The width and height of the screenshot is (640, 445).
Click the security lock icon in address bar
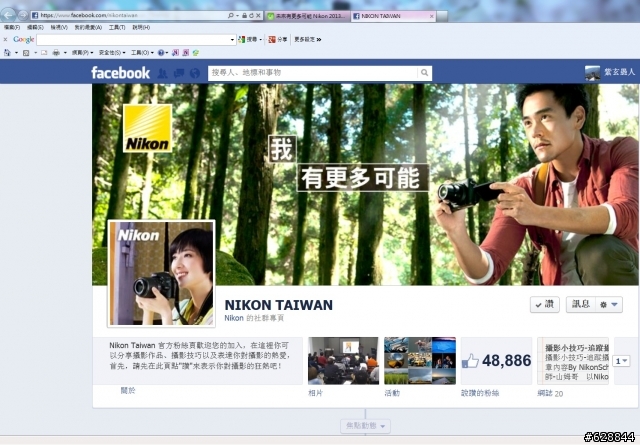pyautogui.click(x=244, y=16)
